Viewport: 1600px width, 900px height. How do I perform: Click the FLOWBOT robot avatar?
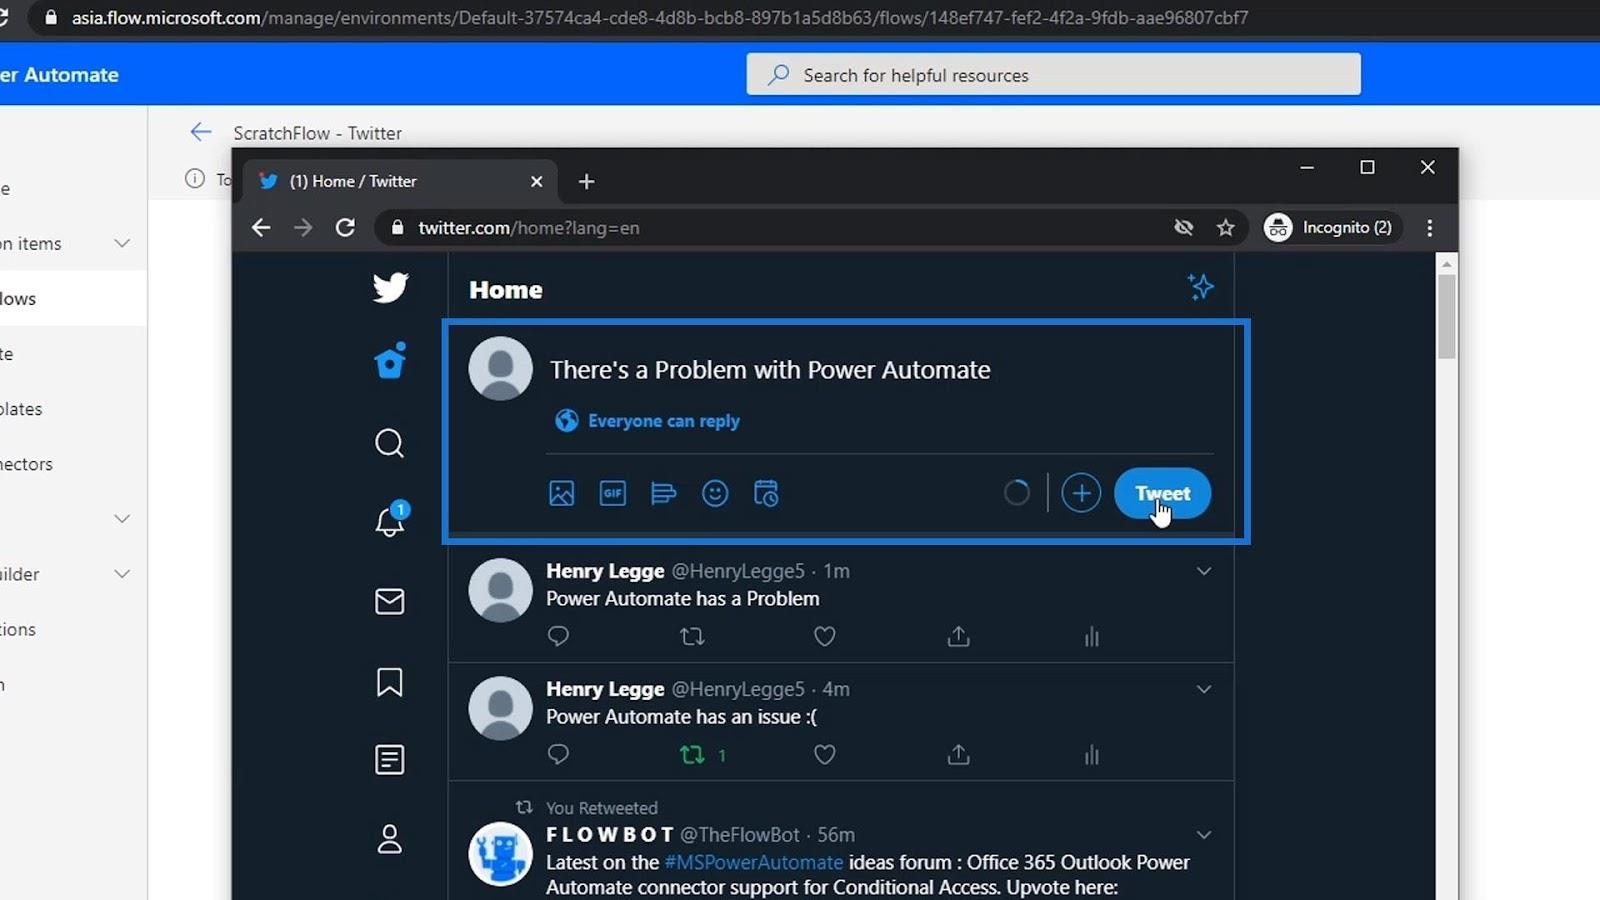pos(500,854)
